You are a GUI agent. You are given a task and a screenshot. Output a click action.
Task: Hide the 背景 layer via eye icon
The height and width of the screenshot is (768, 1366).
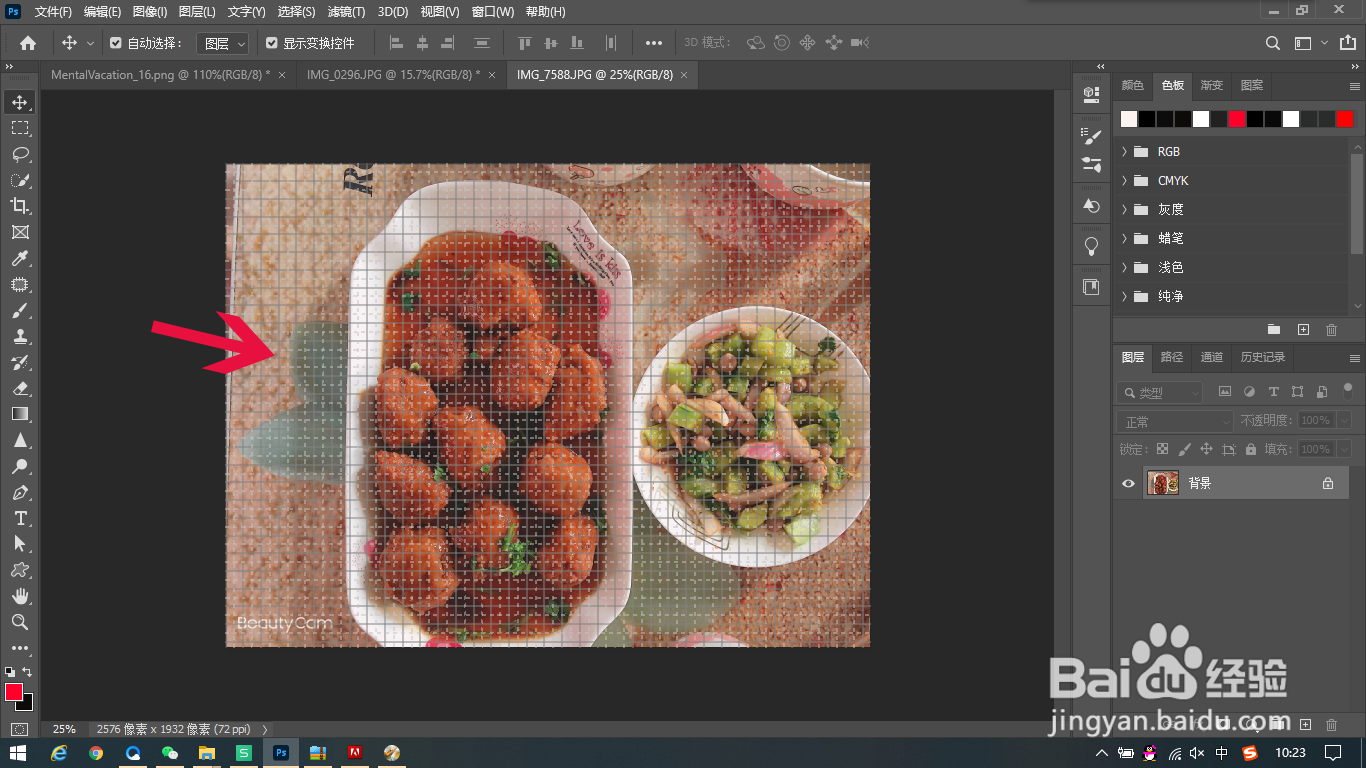(1129, 483)
